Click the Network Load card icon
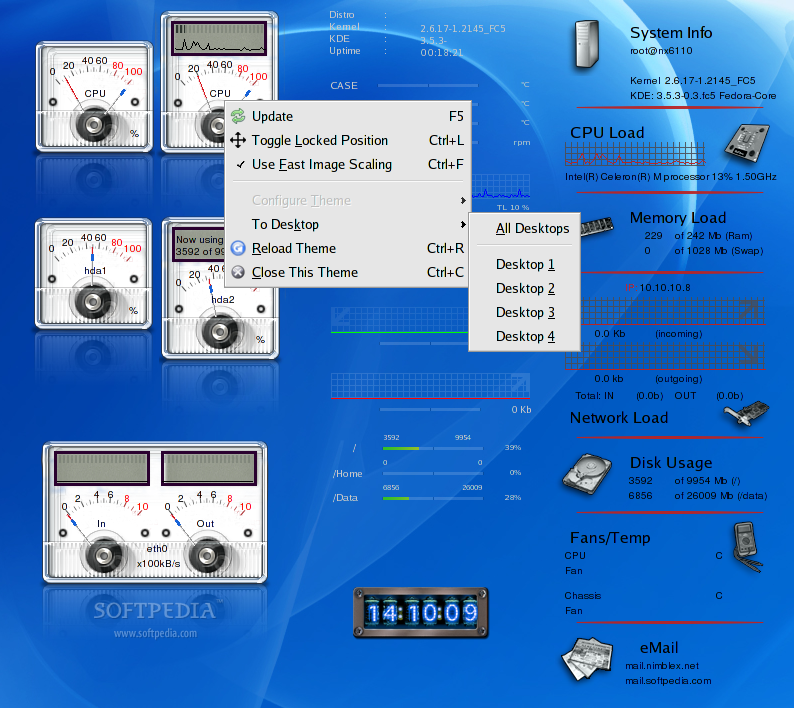Image resolution: width=794 pixels, height=708 pixels. [x=746, y=412]
